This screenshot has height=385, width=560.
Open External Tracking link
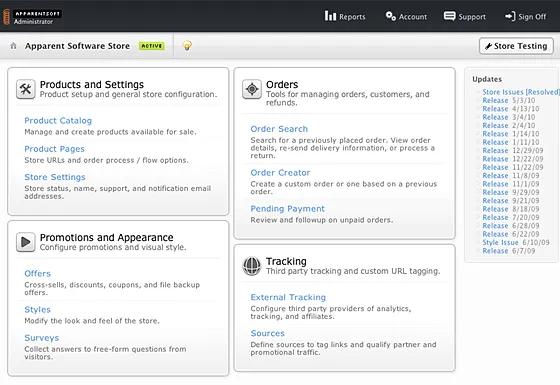[x=288, y=298]
